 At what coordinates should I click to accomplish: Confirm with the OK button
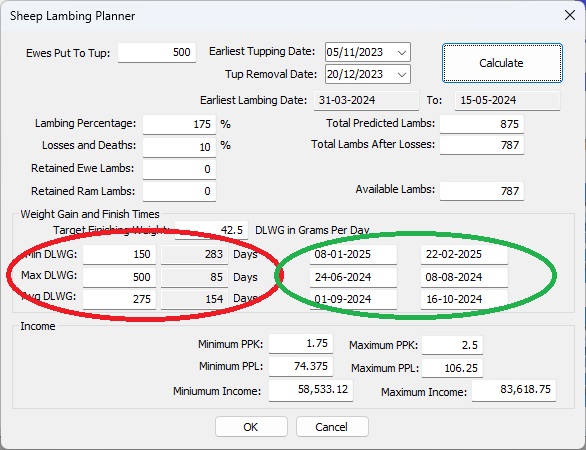[x=251, y=426]
